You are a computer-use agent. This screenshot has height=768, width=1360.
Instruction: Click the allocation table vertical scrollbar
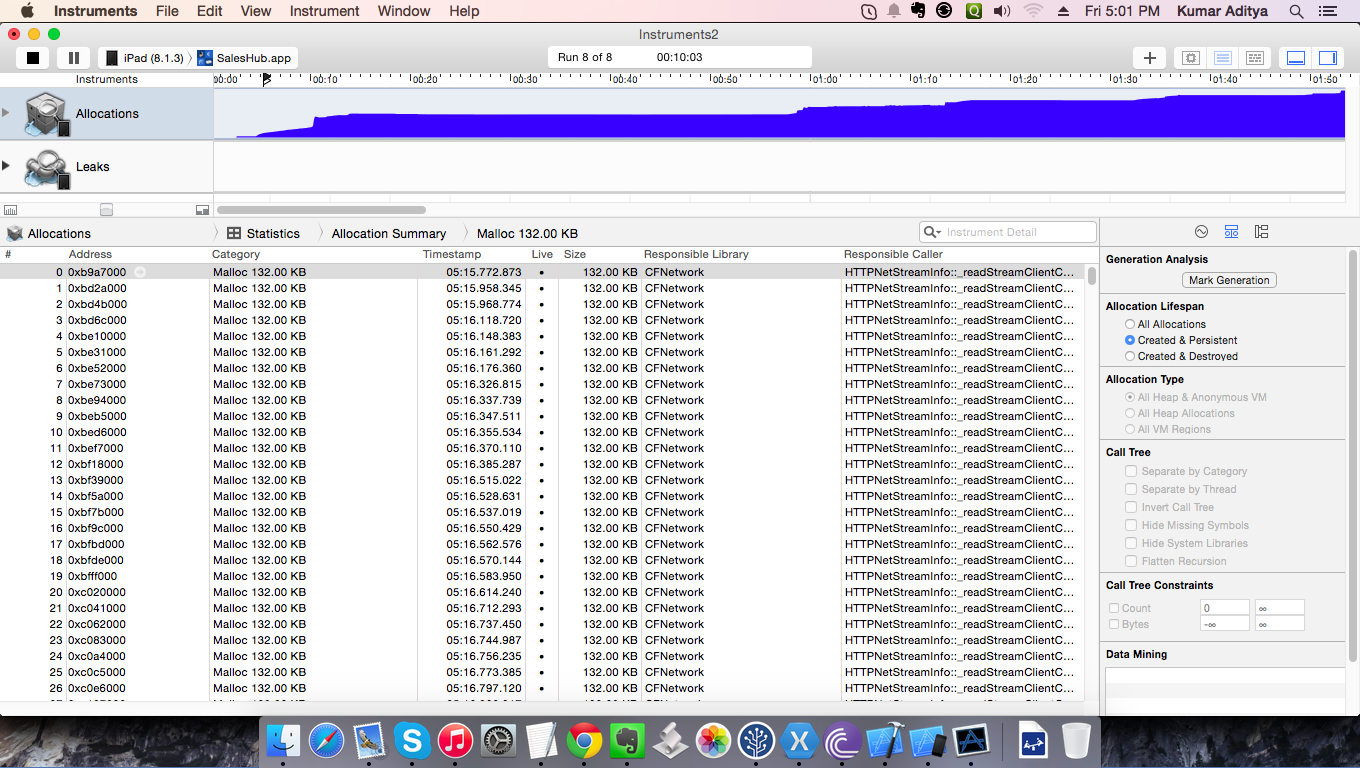[1092, 276]
